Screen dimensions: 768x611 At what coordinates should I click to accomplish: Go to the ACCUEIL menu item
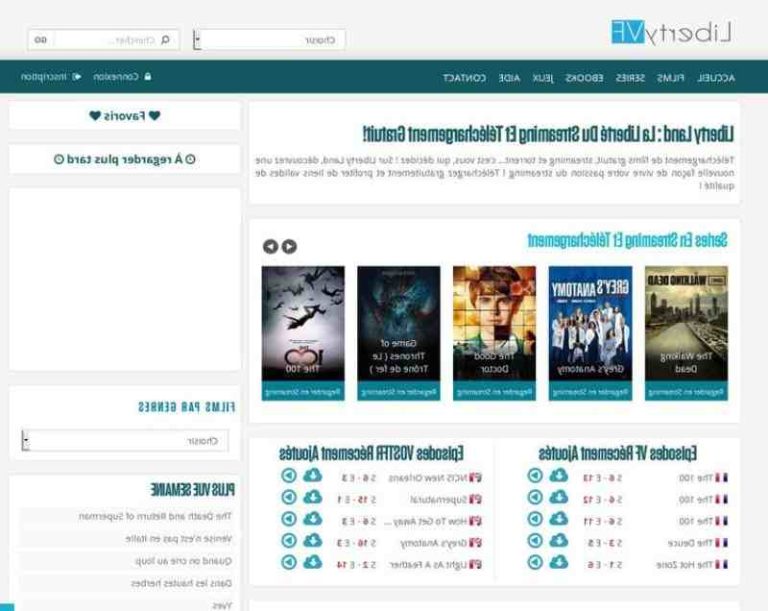click(716, 78)
